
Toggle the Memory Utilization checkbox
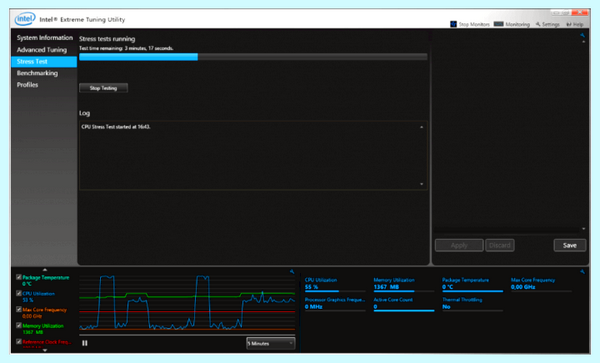click(19, 325)
